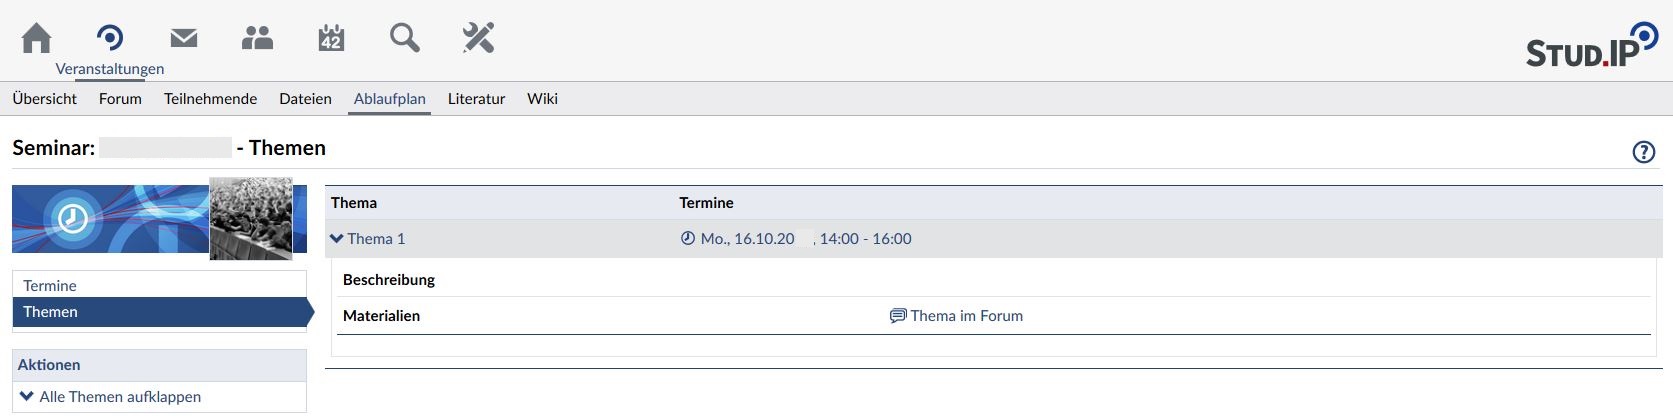Open the Veranstaltungen icon
Viewport: 1673px width, 420px height.
click(110, 39)
